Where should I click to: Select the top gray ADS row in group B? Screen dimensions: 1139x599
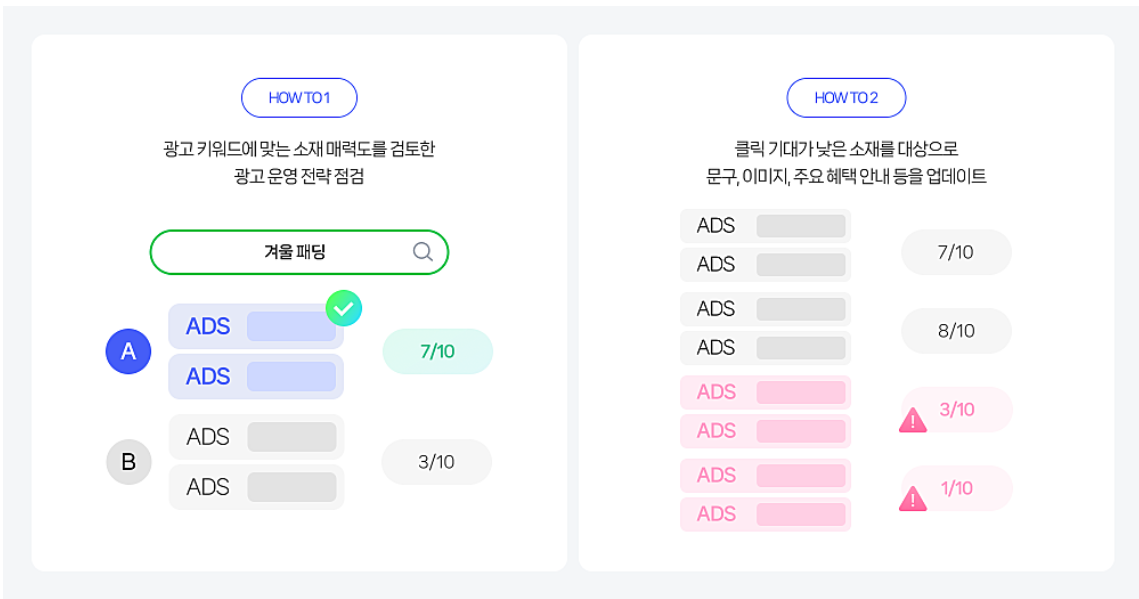point(256,437)
